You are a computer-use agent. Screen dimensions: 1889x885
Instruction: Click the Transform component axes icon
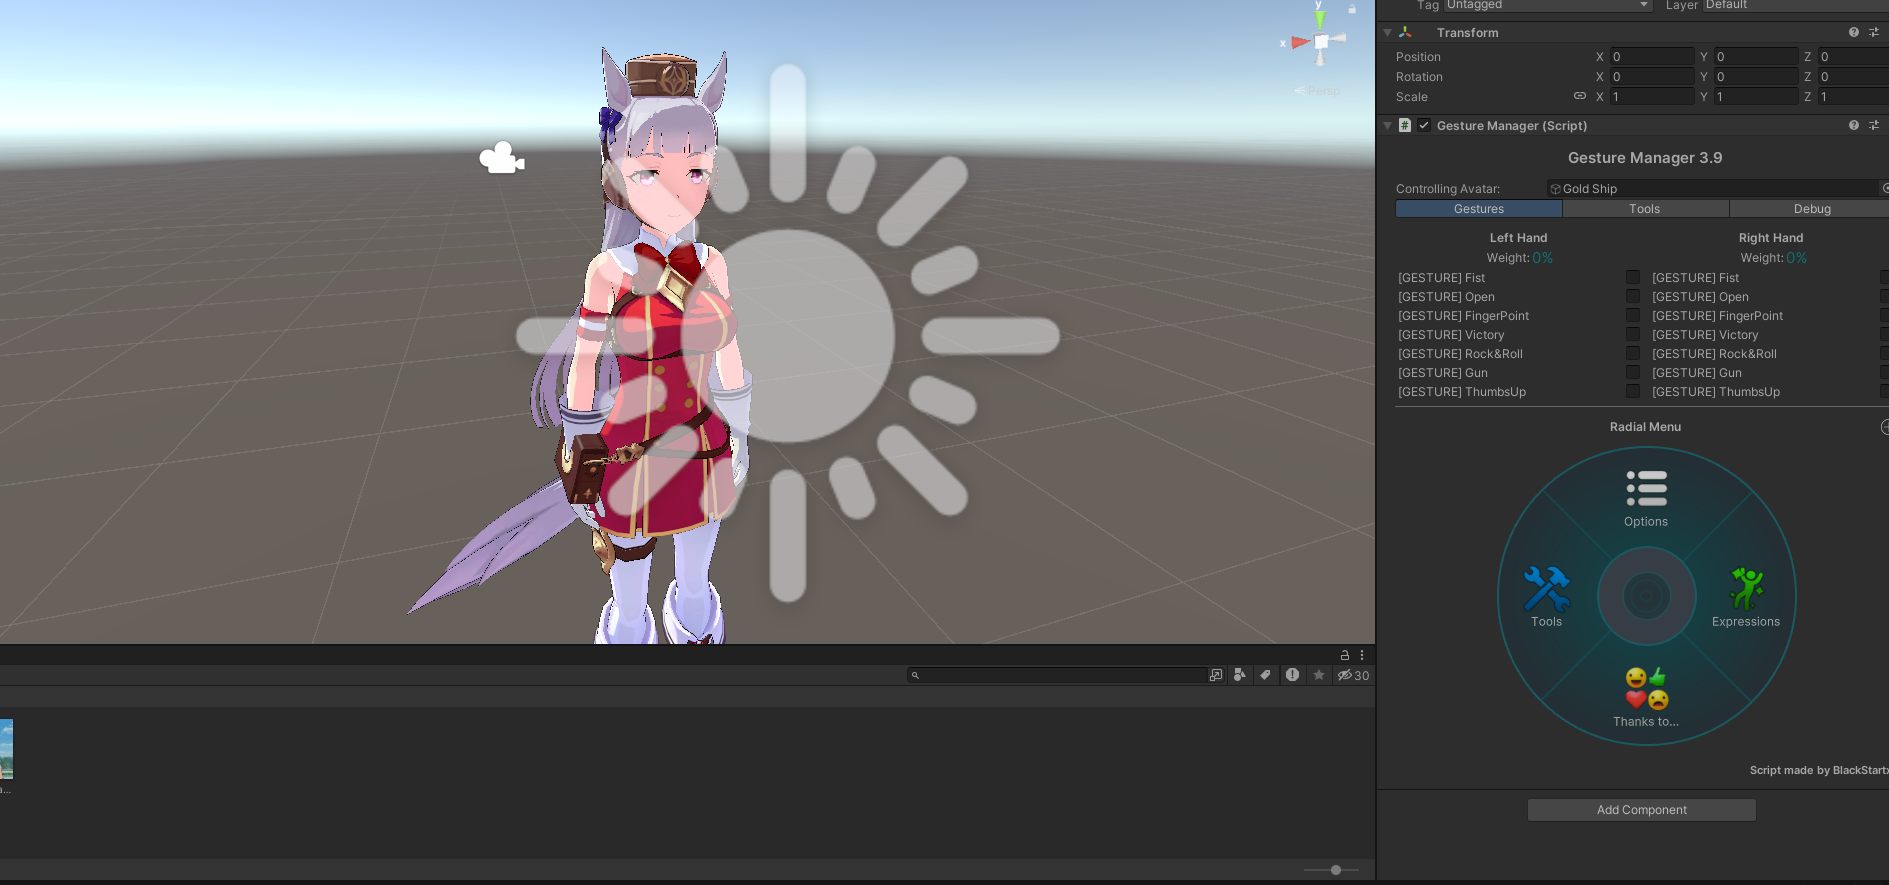1405,33
